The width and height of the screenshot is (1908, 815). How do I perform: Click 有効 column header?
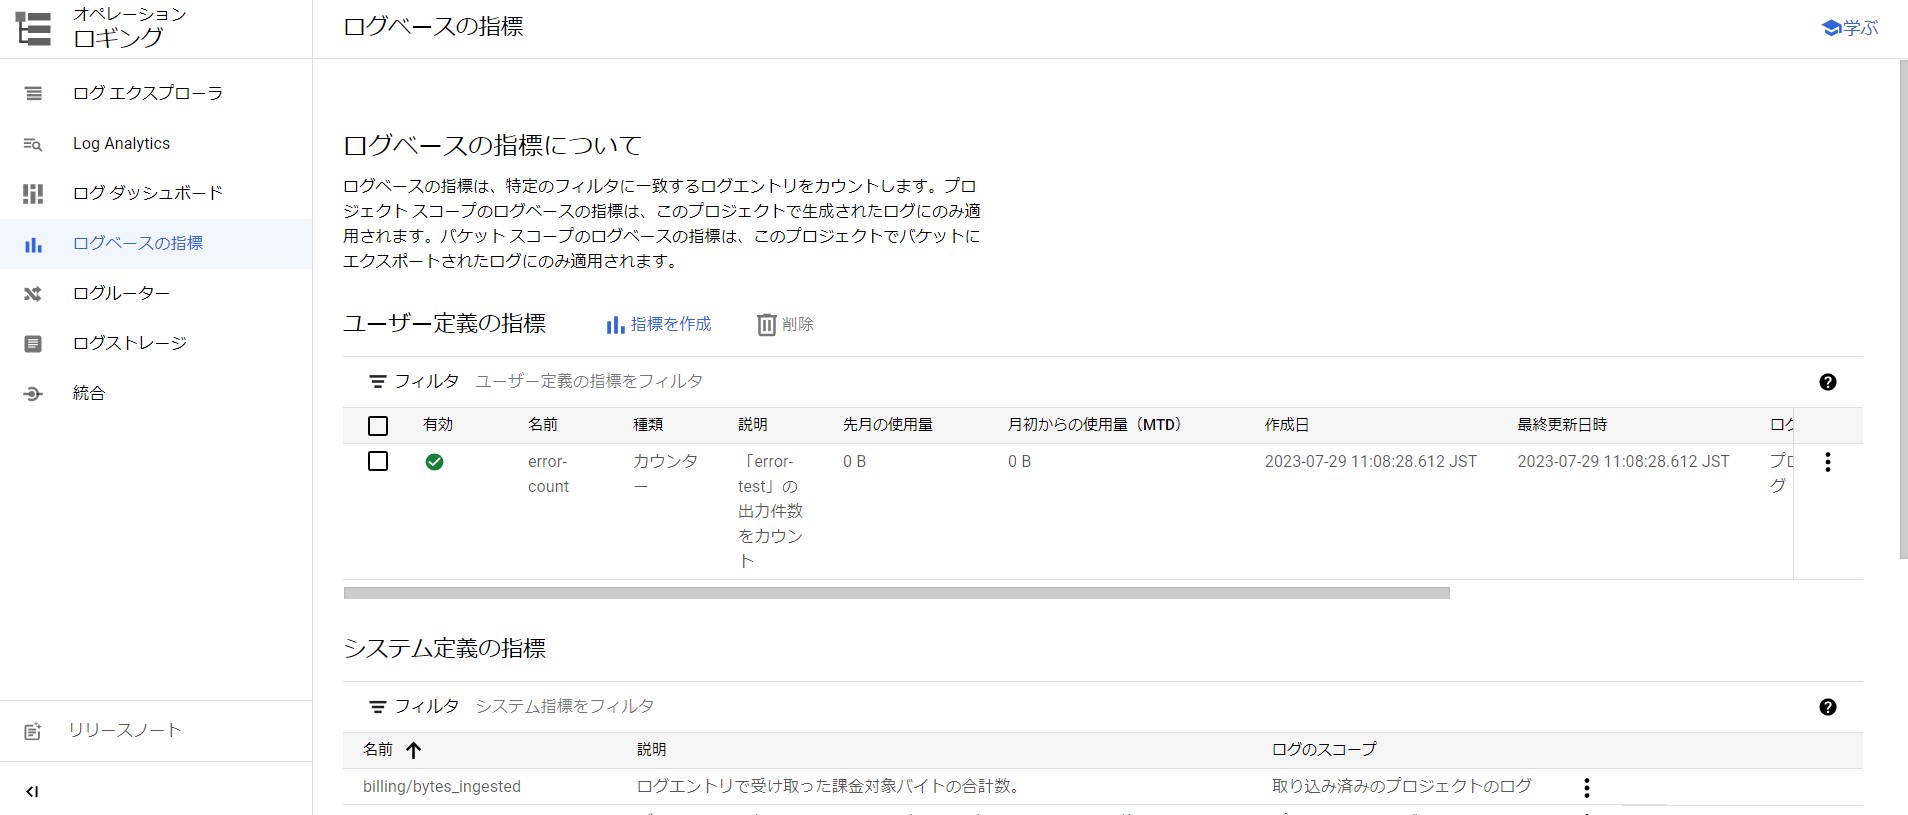tap(438, 425)
